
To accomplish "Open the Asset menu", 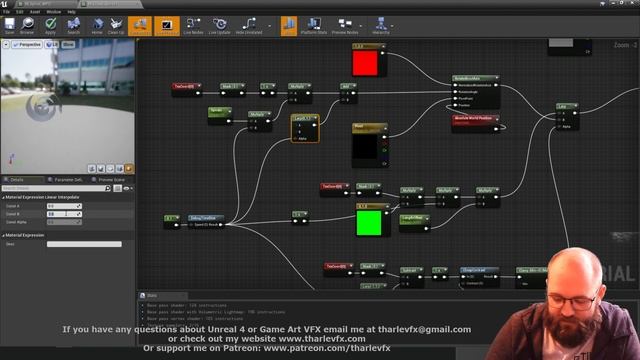I will pos(35,12).
